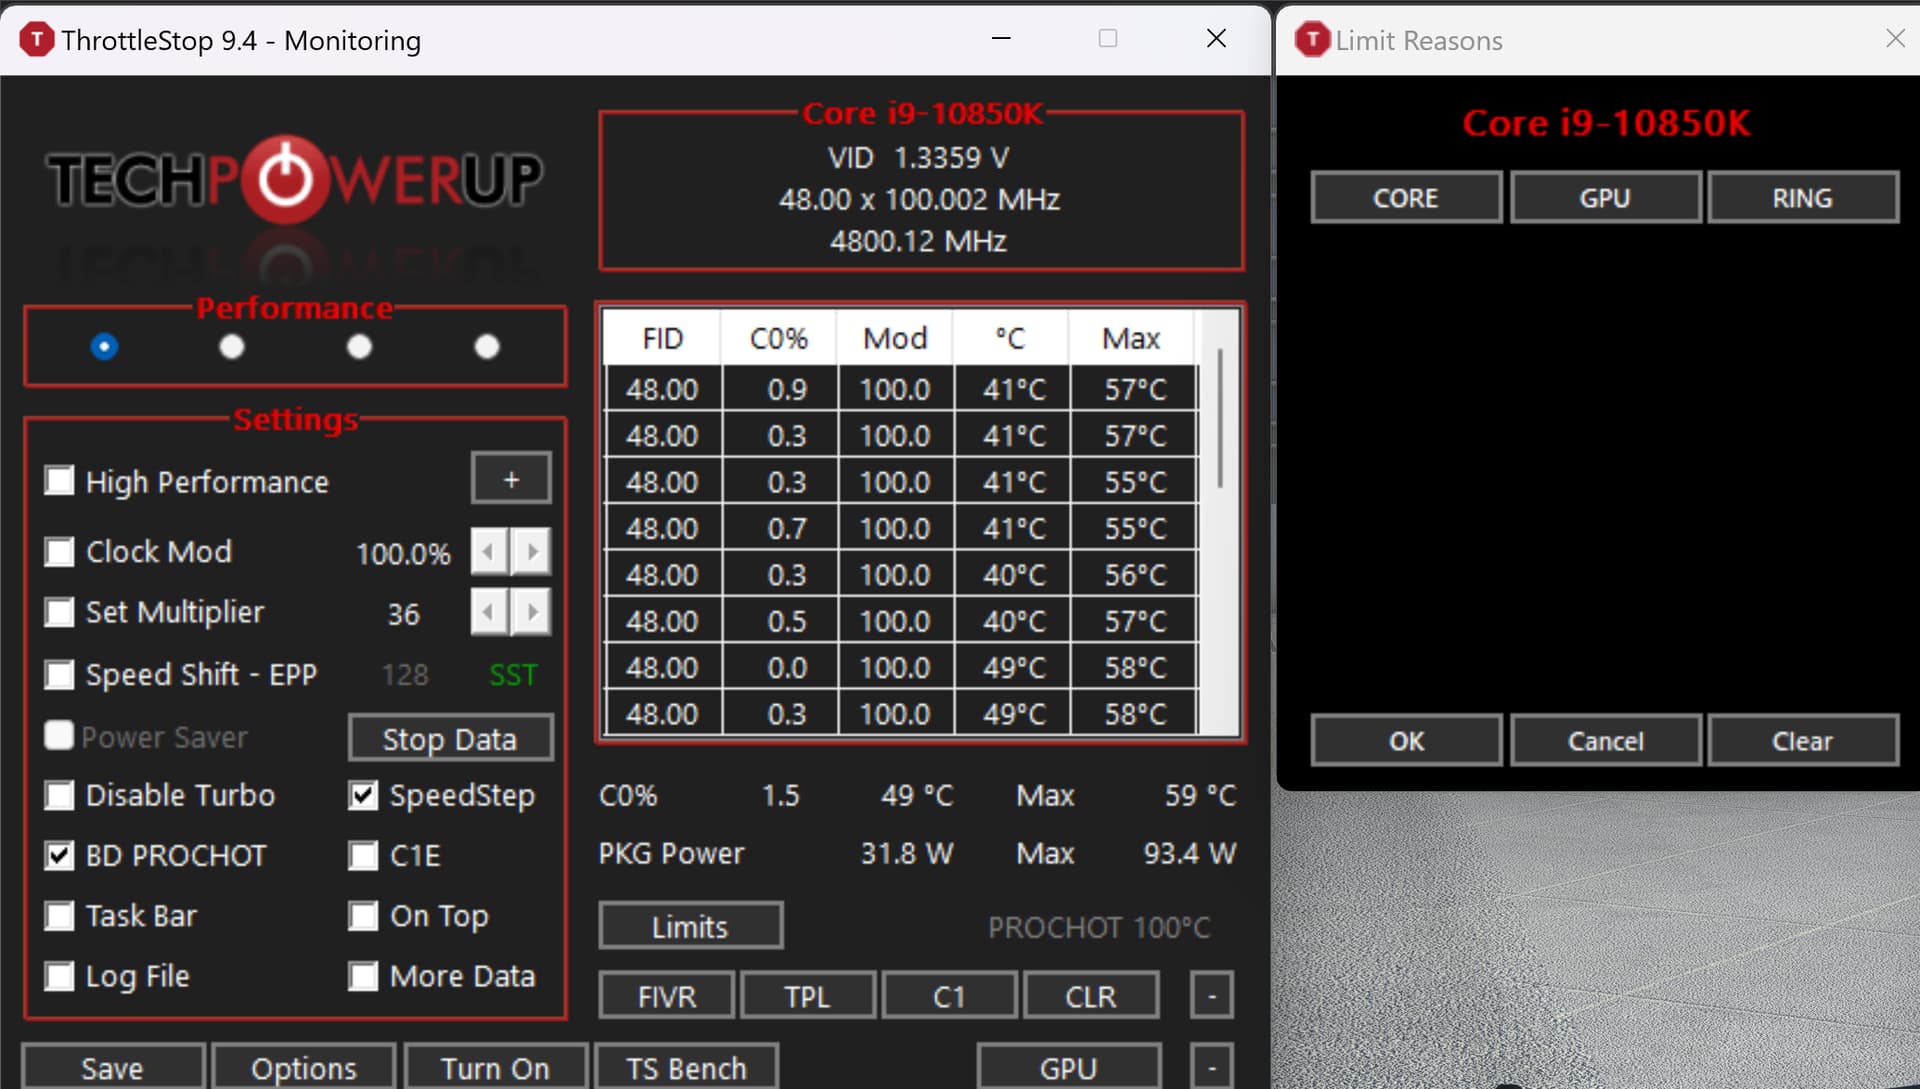Viewport: 1920px width, 1089px height.
Task: Click the green SST indicator text
Action: [x=513, y=675]
